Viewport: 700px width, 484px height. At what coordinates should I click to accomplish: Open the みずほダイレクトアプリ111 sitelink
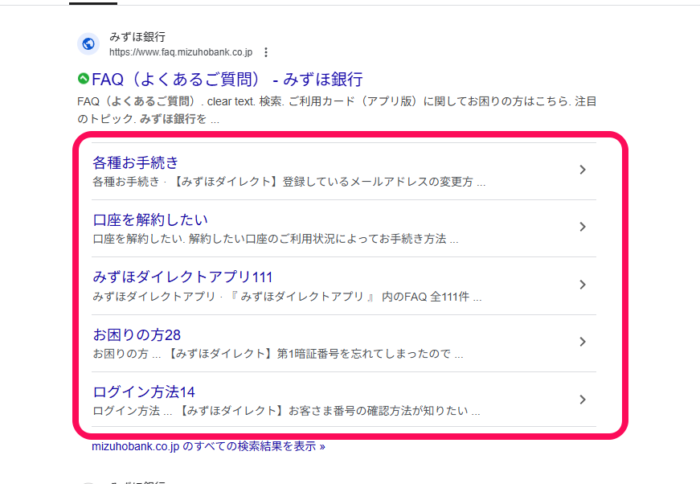tap(183, 277)
